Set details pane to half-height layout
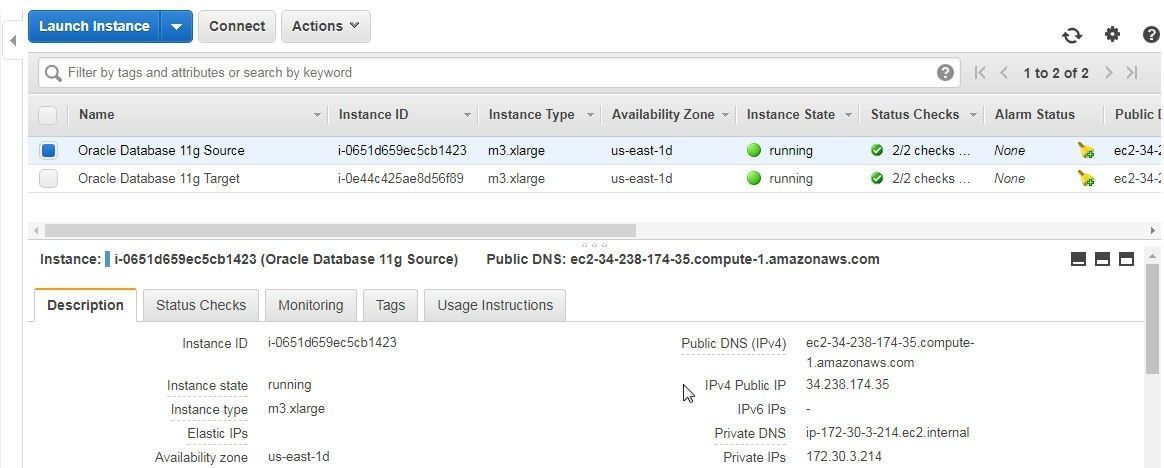The width and height of the screenshot is (1164, 468). click(1102, 259)
